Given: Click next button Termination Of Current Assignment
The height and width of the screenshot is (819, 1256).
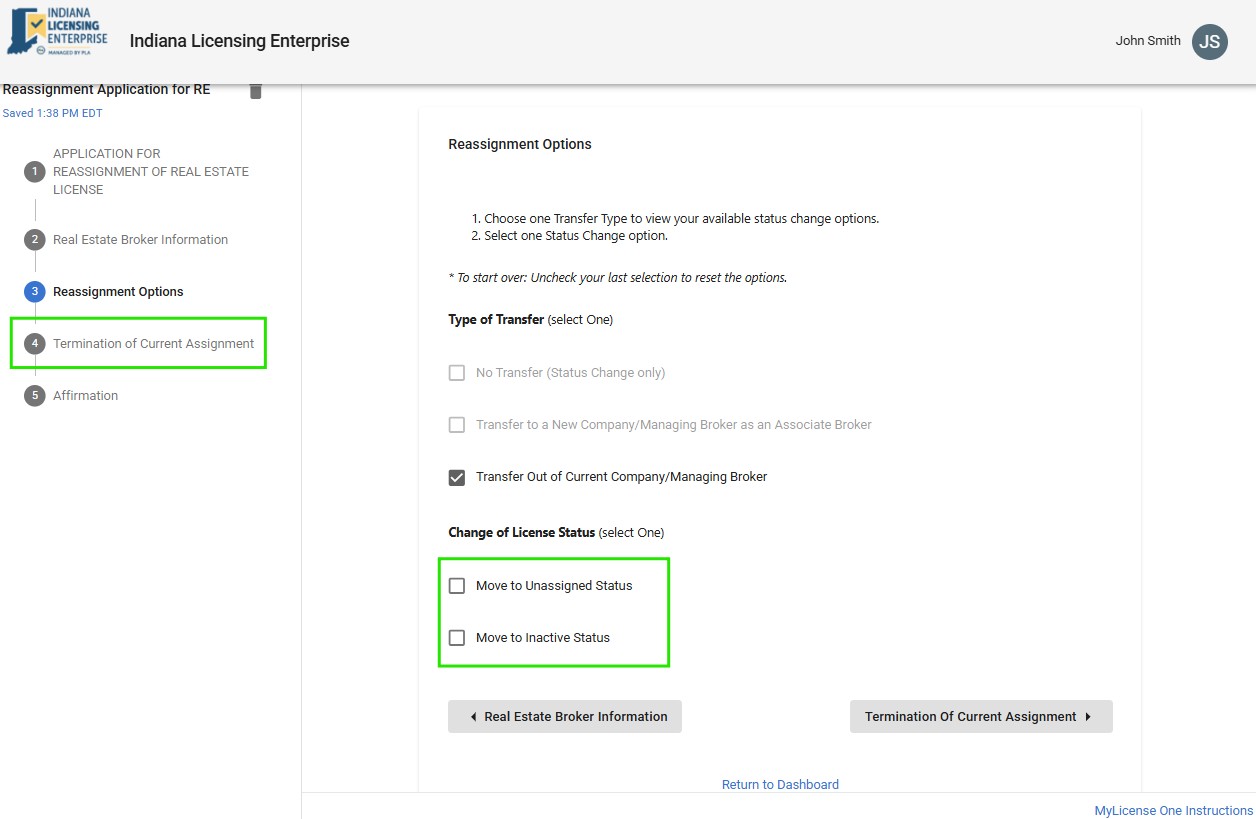Looking at the screenshot, I should click(x=980, y=717).
